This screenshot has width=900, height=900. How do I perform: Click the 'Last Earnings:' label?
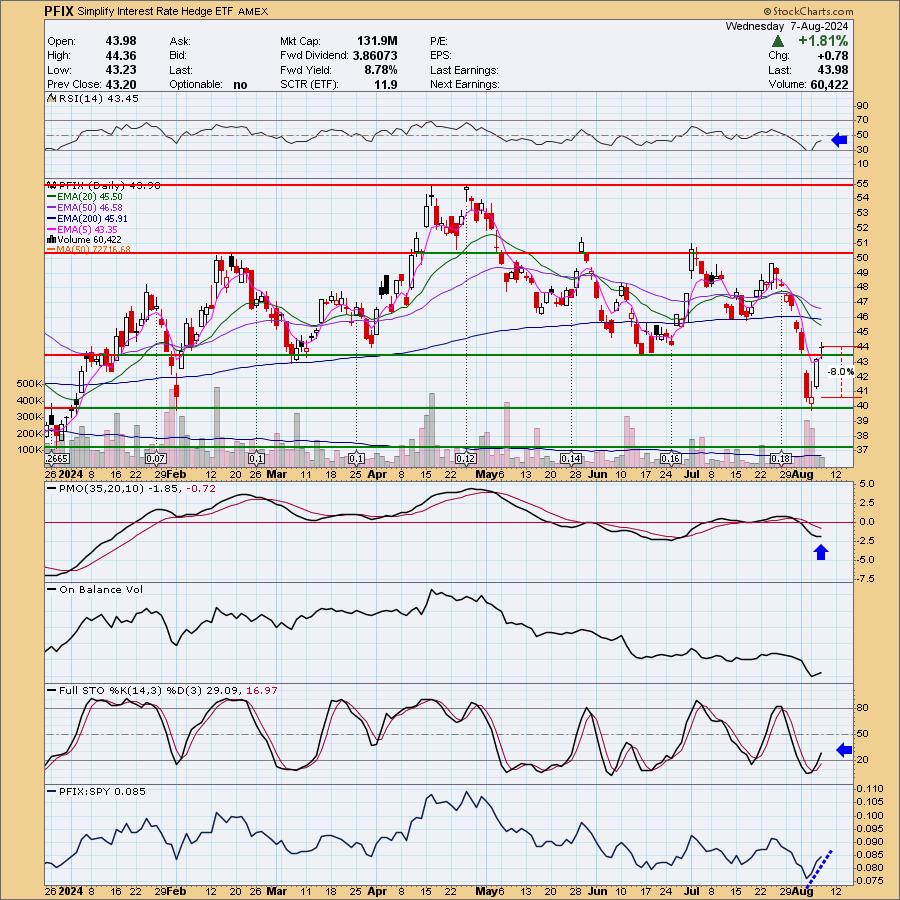(464, 70)
